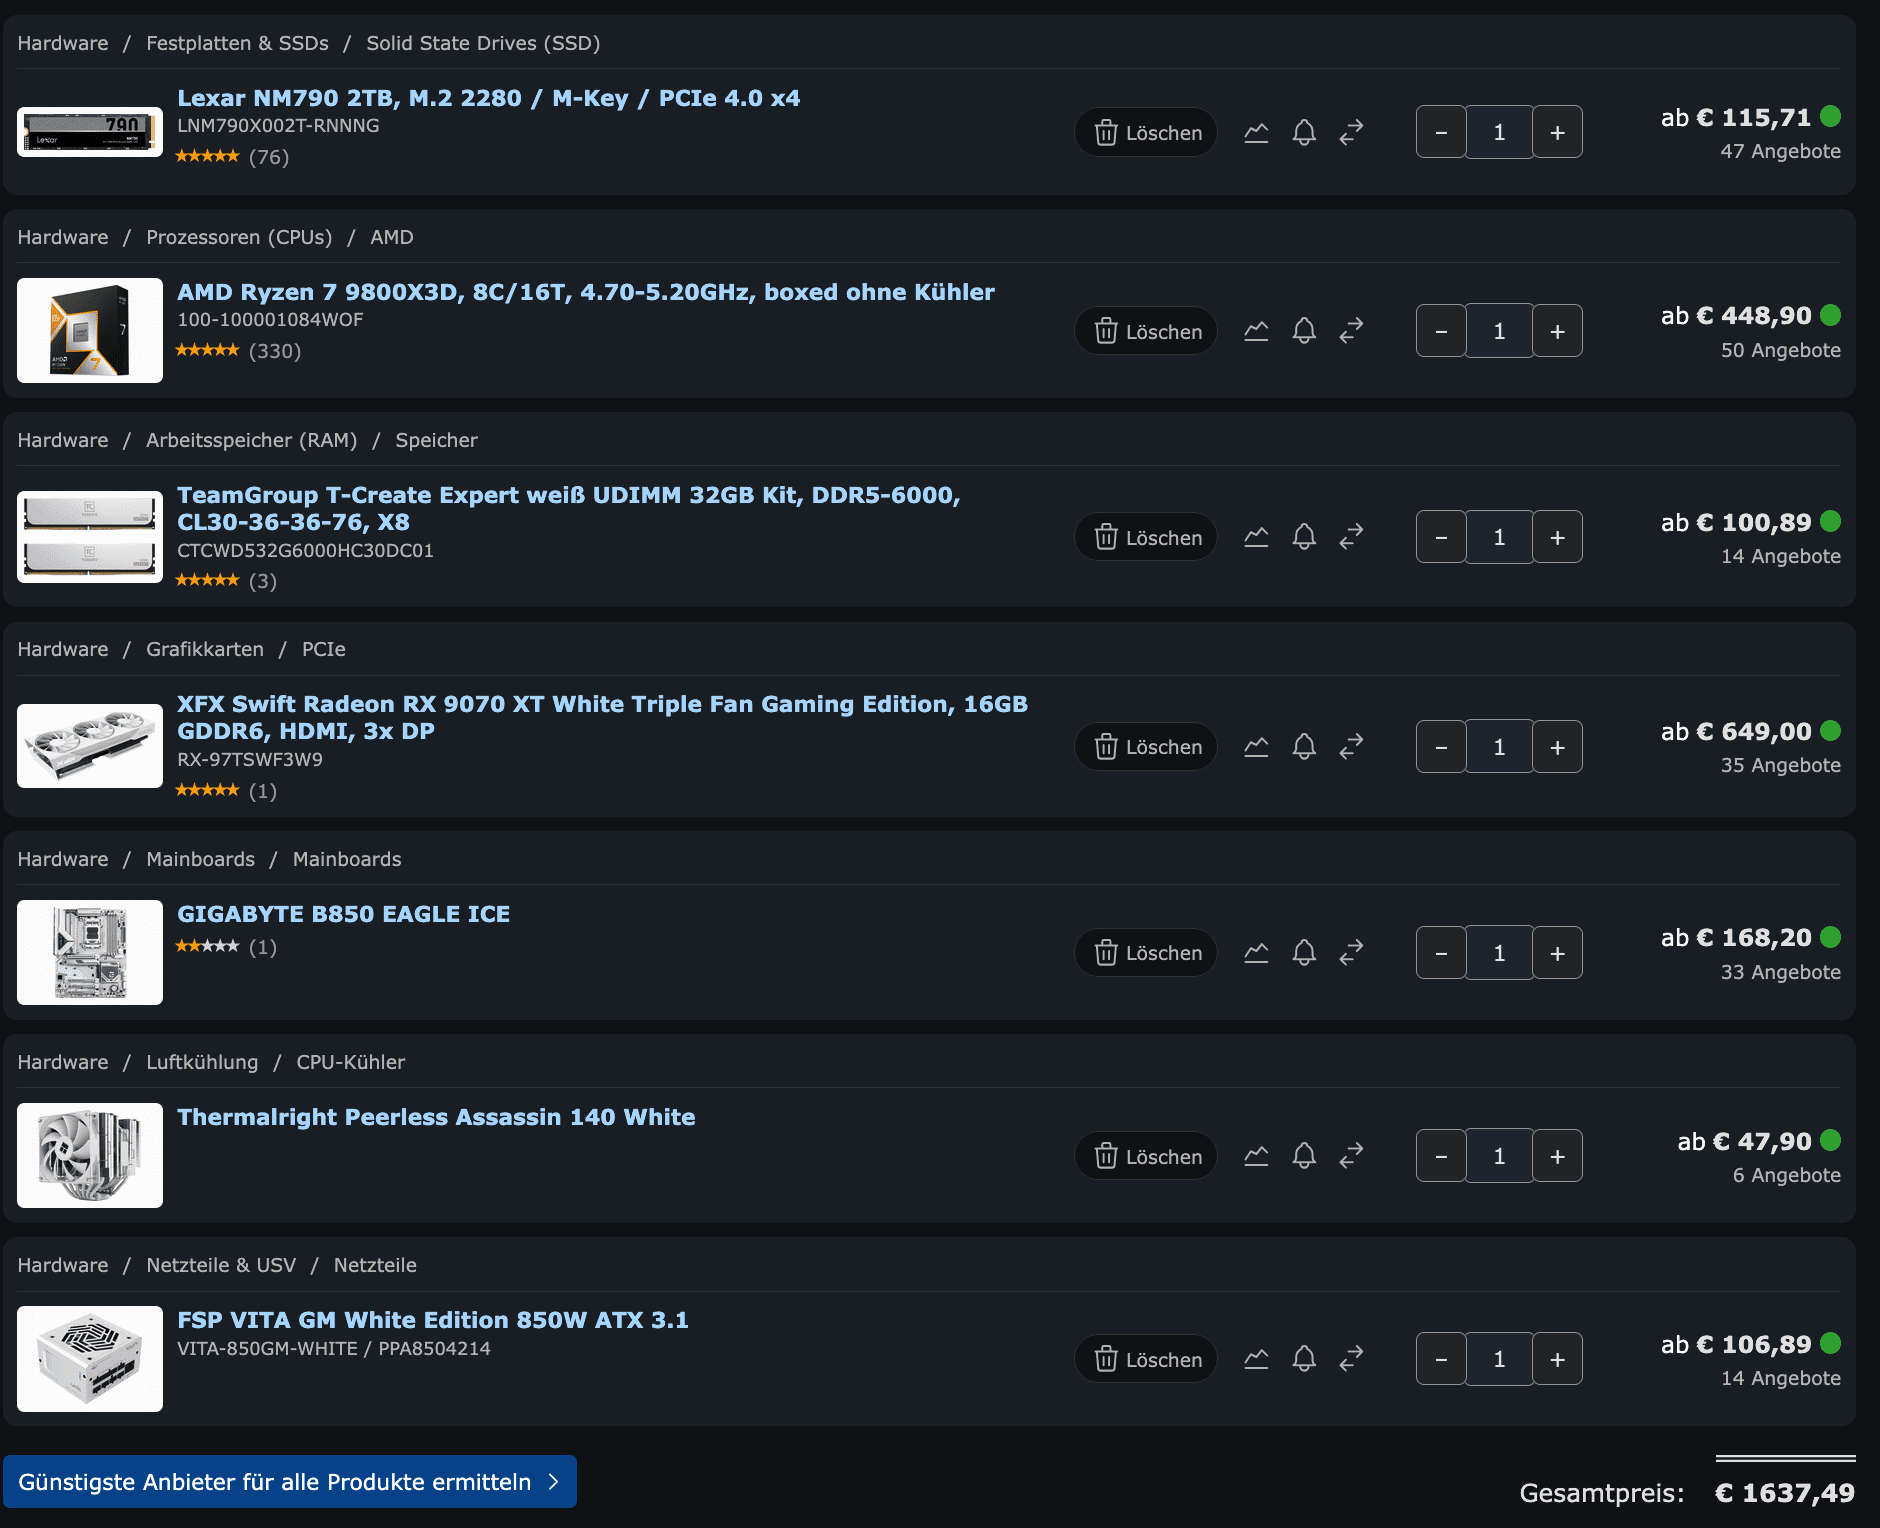Click swap arrows icon for Thermalright cooler

pyautogui.click(x=1351, y=1156)
